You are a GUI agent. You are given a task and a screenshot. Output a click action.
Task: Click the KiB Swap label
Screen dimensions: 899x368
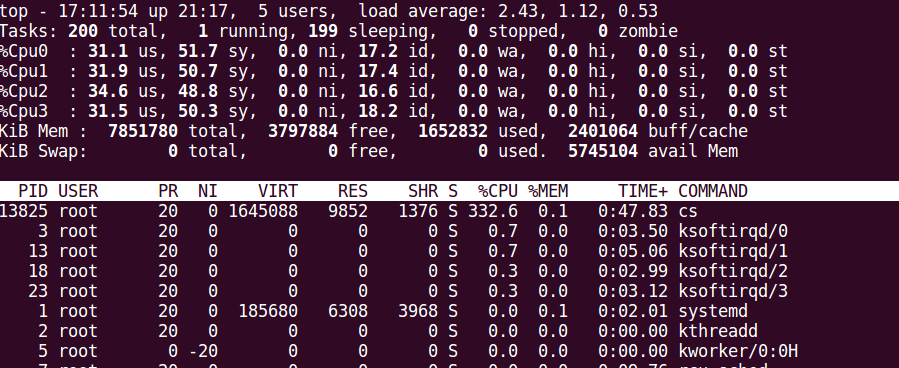pyautogui.click(x=43, y=151)
